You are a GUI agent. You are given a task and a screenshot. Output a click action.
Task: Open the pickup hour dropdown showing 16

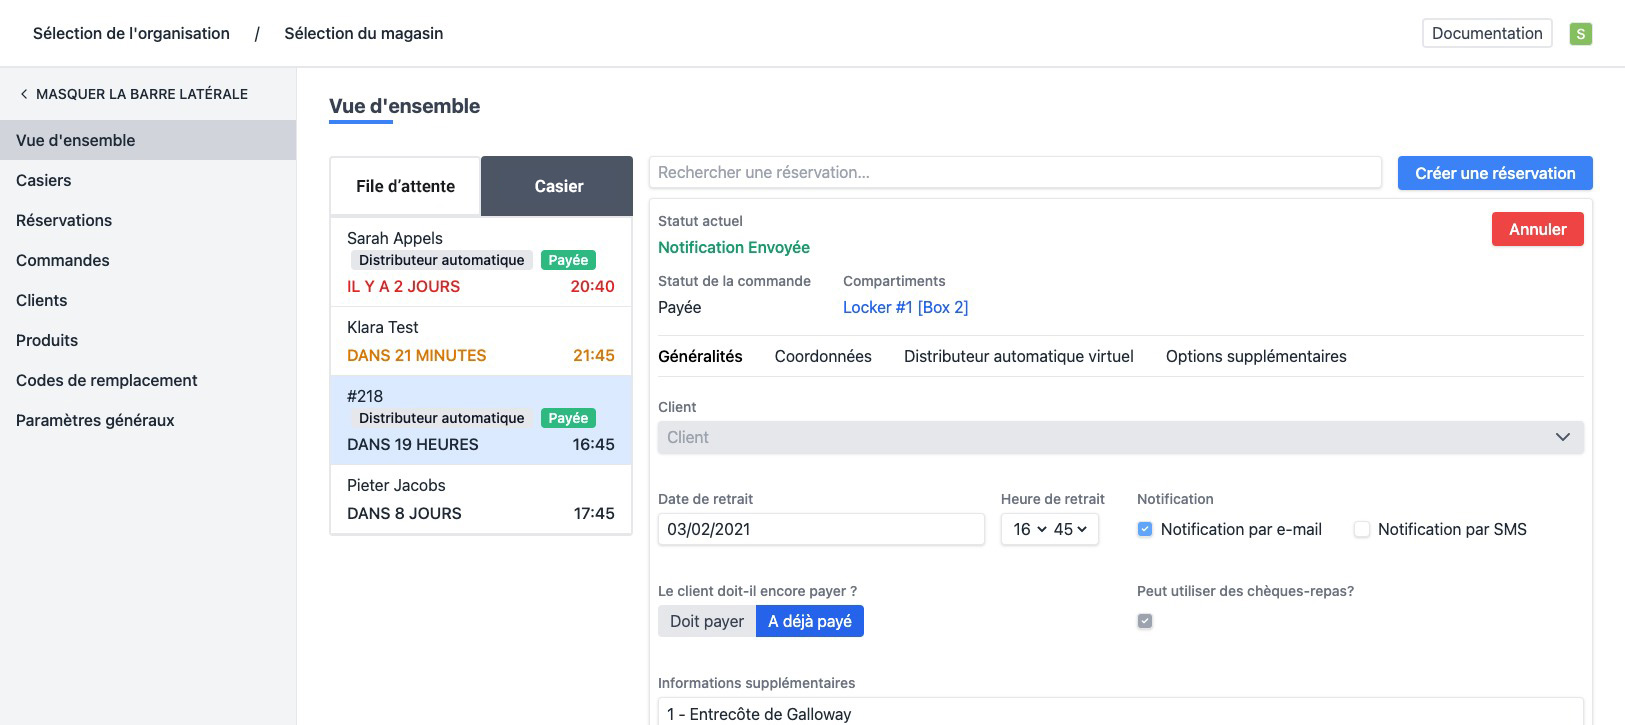[x=1028, y=529]
